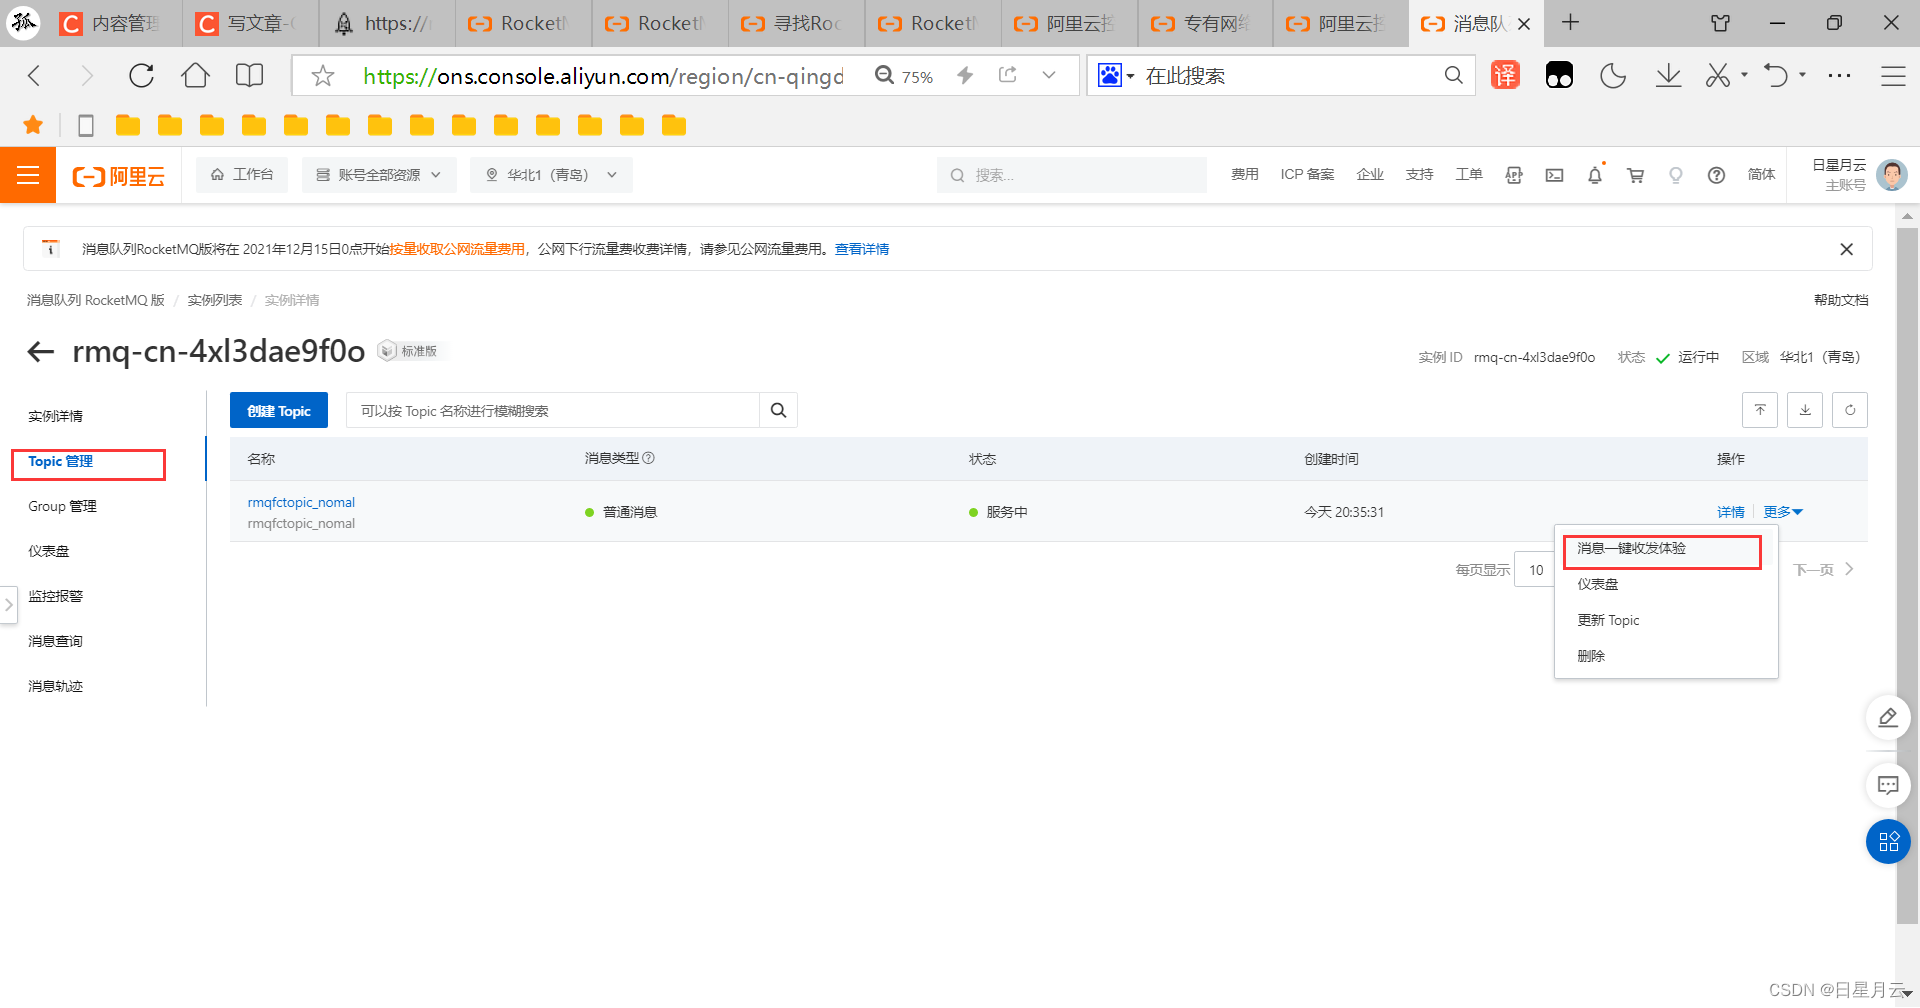Click the 工作台 button
Image resolution: width=1920 pixels, height=1008 pixels.
(x=242, y=175)
